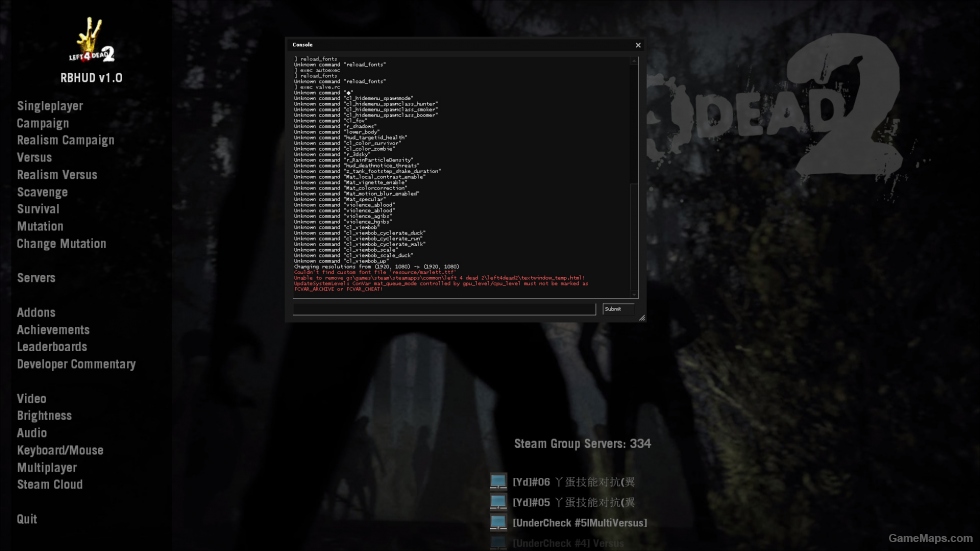Click the Left 4 Dead 2 hand logo
The width and height of the screenshot is (980, 551).
91,39
